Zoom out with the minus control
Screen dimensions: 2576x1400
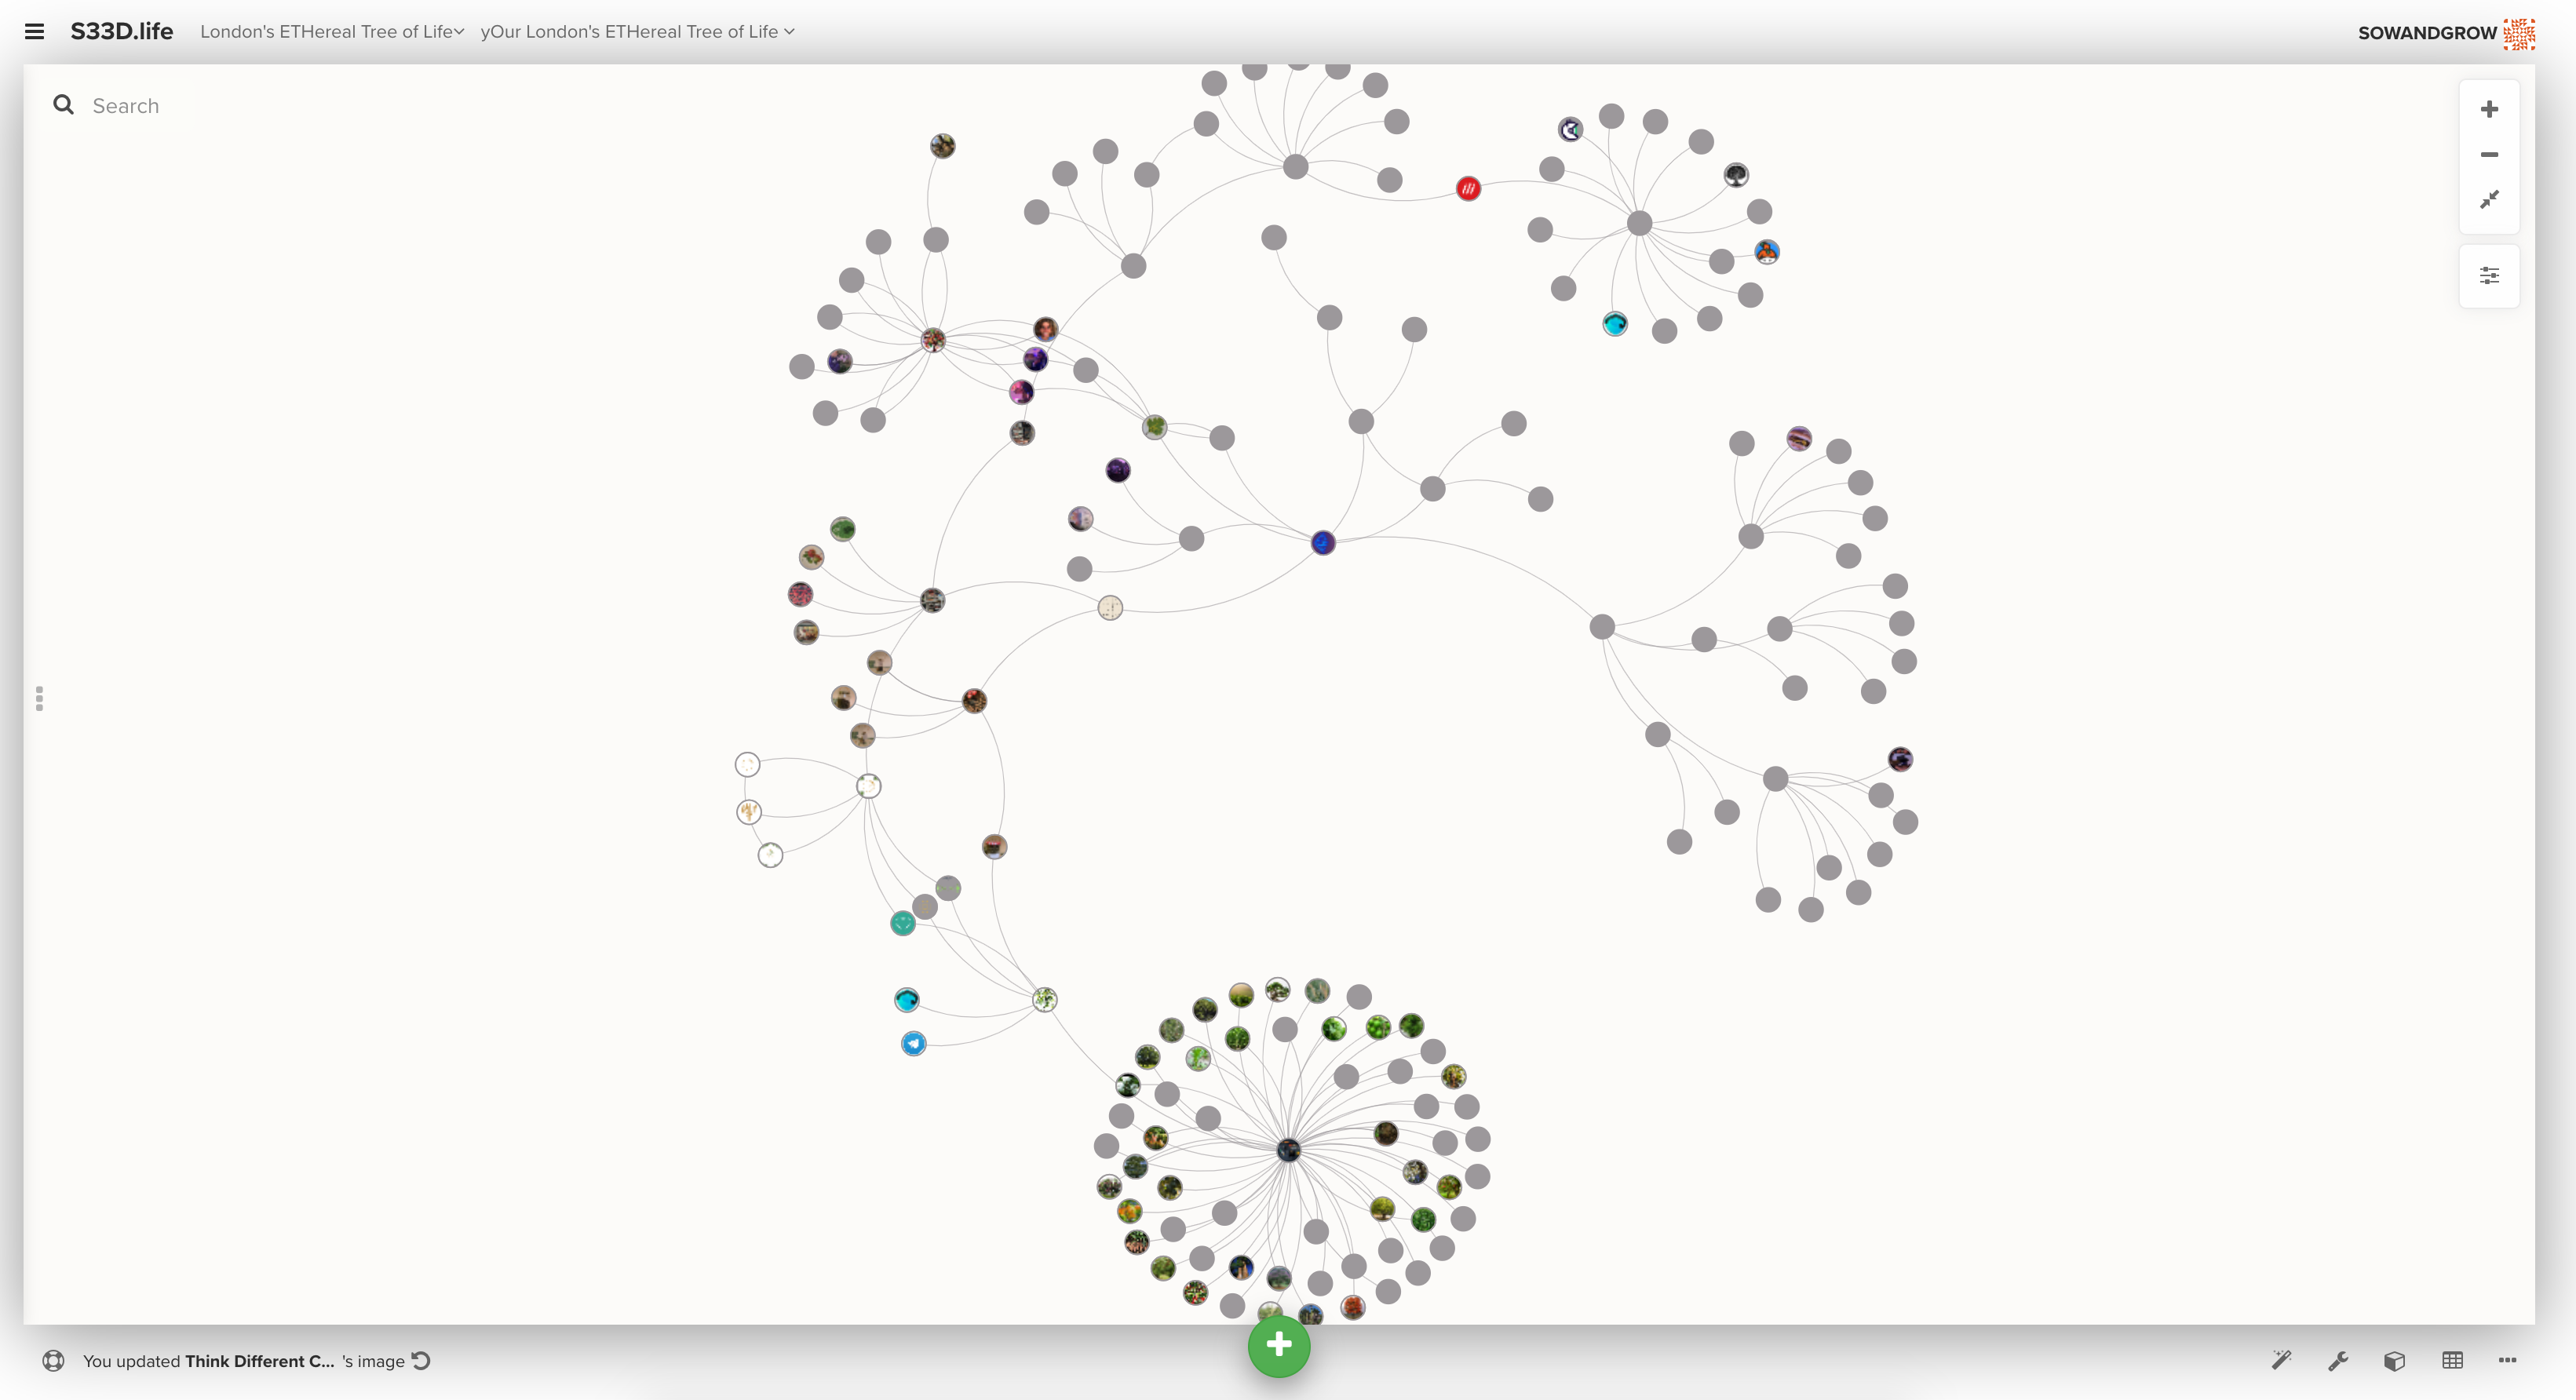[2489, 154]
